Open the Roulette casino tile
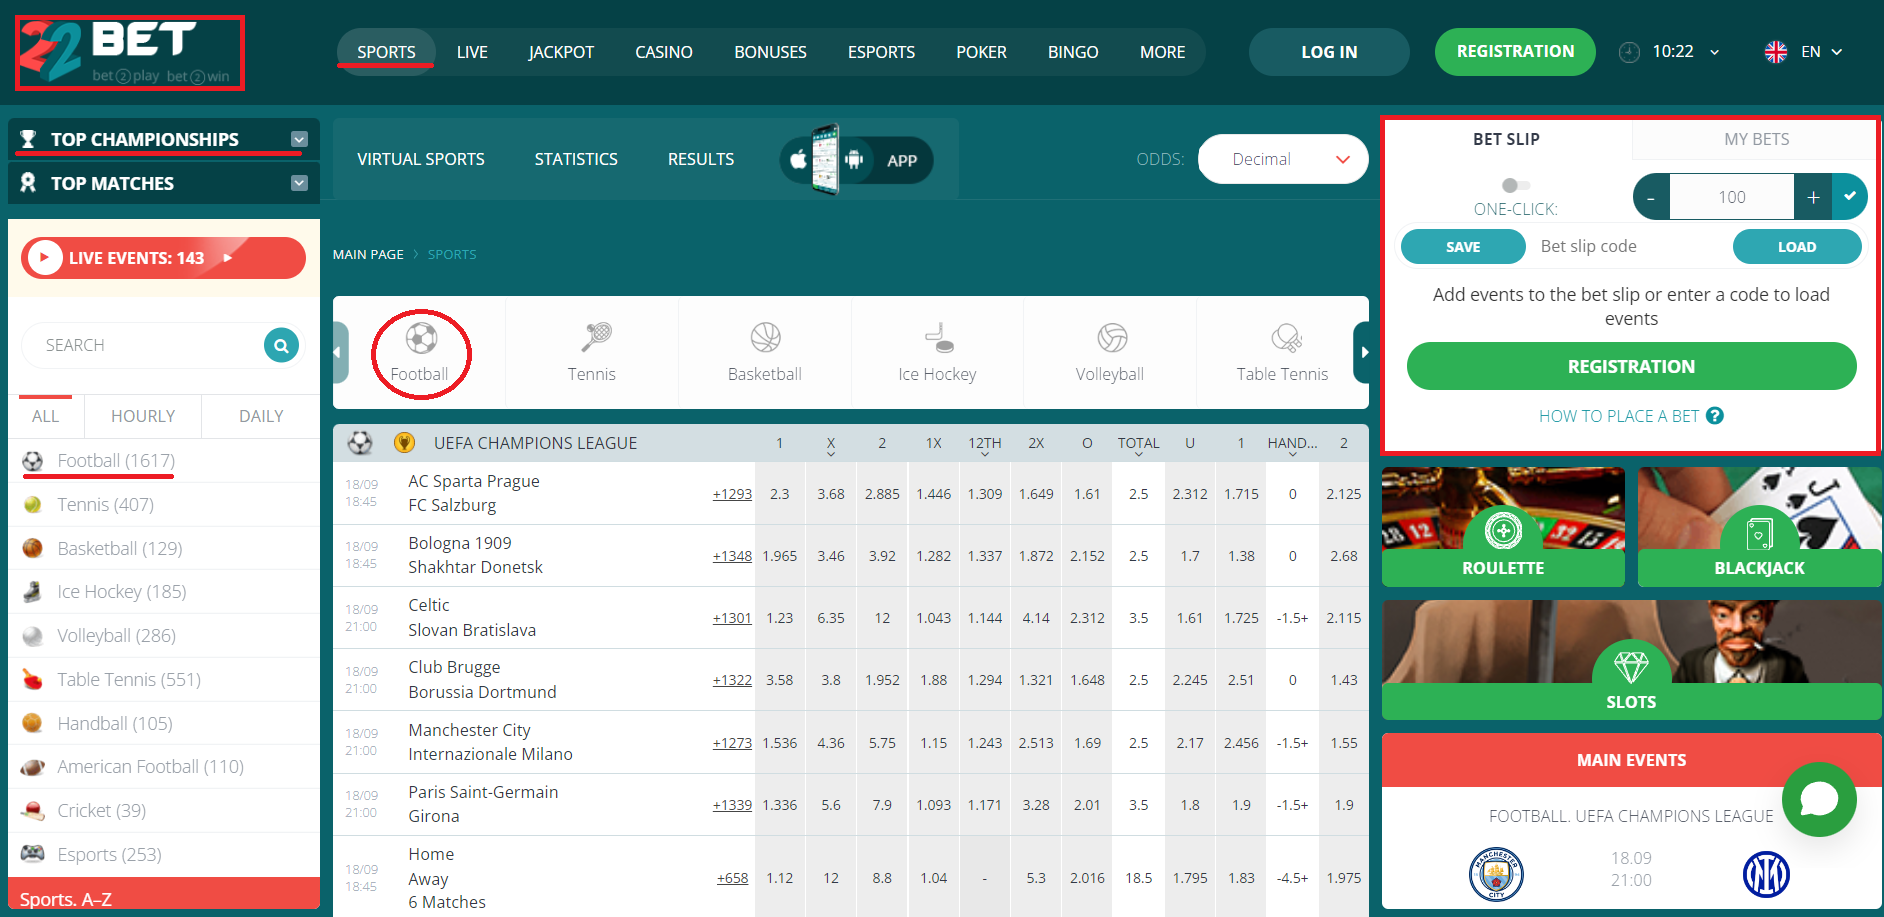 1503,527
